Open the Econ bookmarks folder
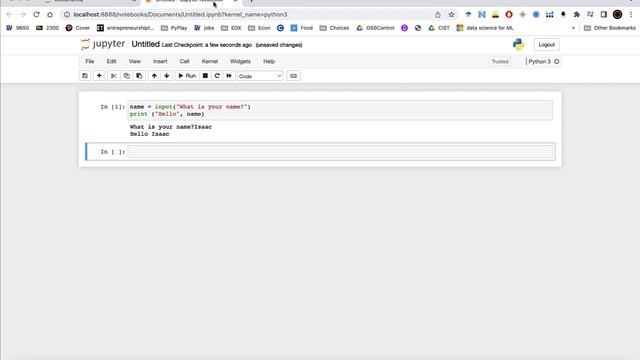This screenshot has width=640, height=360. pyautogui.click(x=259, y=28)
